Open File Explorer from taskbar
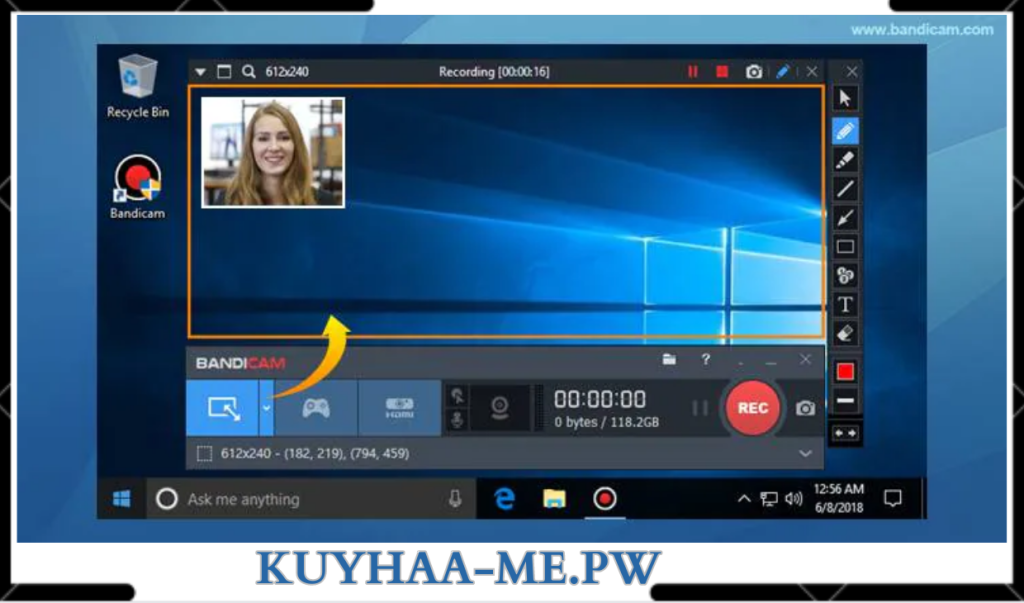Screen dimensions: 1024x603 coord(554,500)
